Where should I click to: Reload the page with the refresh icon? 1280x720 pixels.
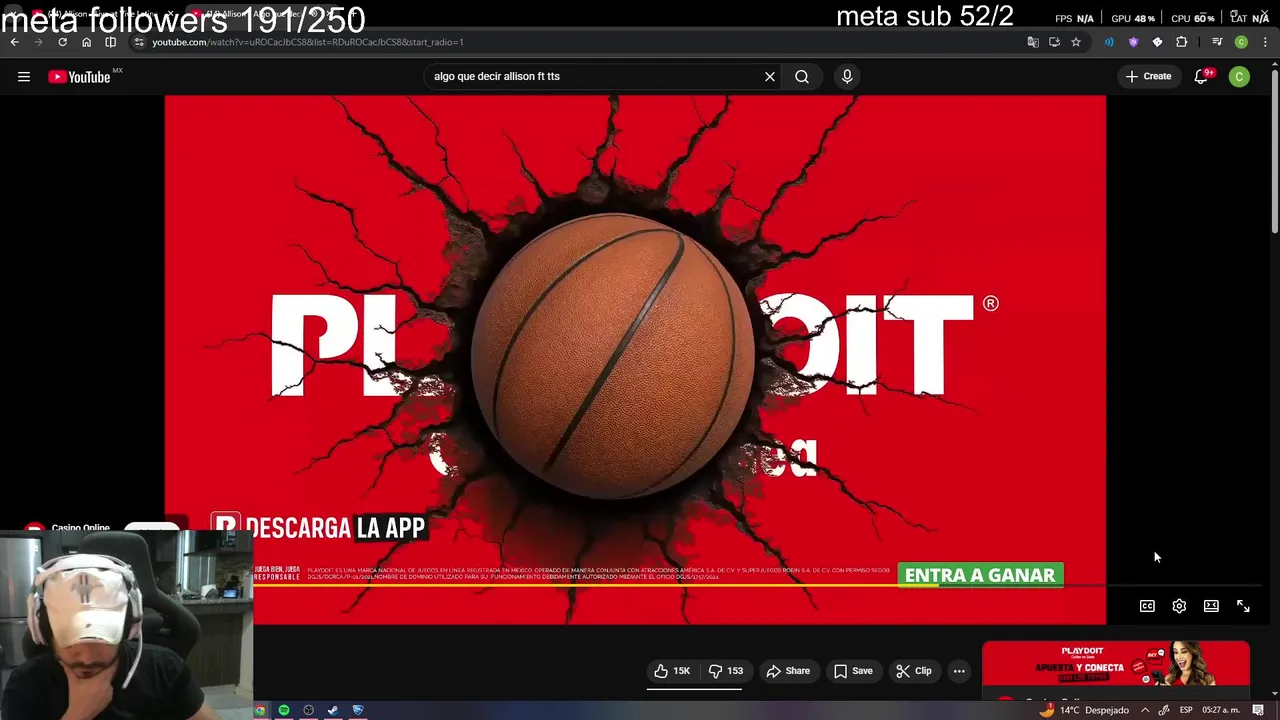tap(62, 42)
